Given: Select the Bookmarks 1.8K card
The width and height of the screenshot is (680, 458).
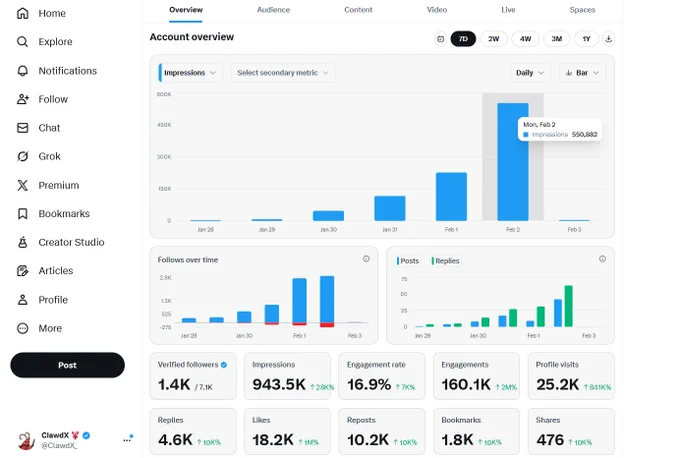Looking at the screenshot, I should [477, 432].
